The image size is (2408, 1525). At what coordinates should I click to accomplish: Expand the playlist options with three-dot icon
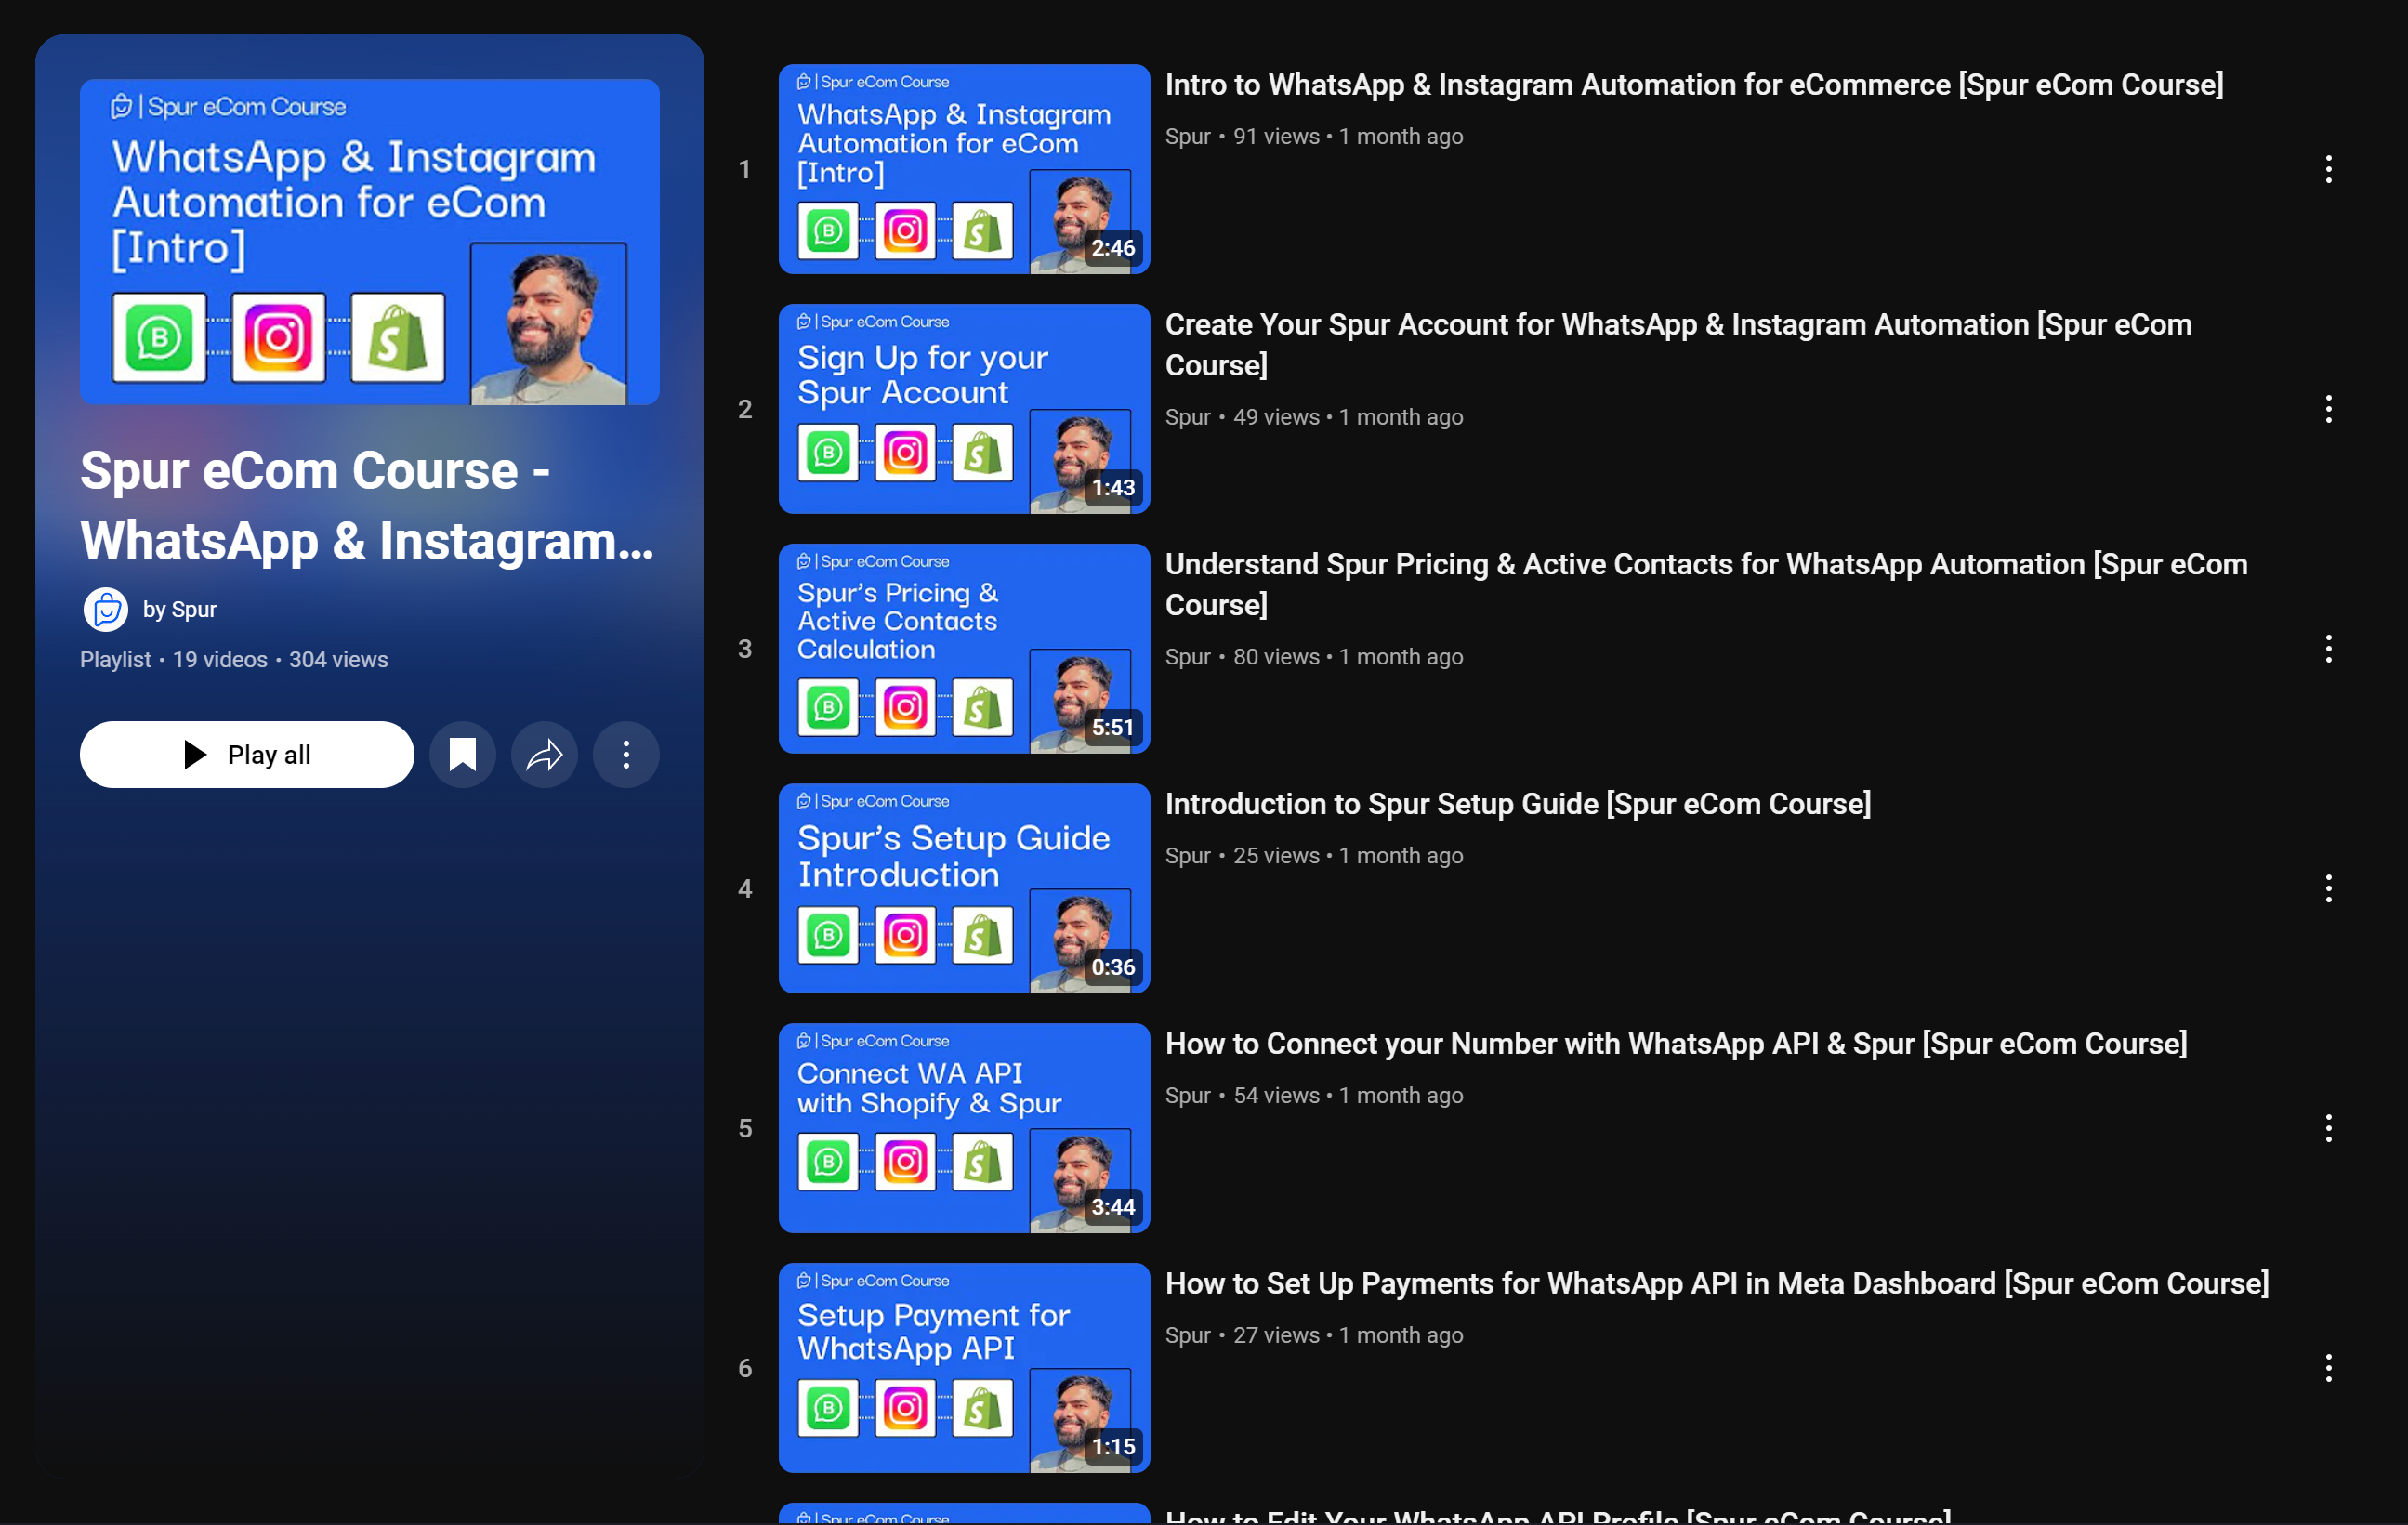tap(626, 755)
